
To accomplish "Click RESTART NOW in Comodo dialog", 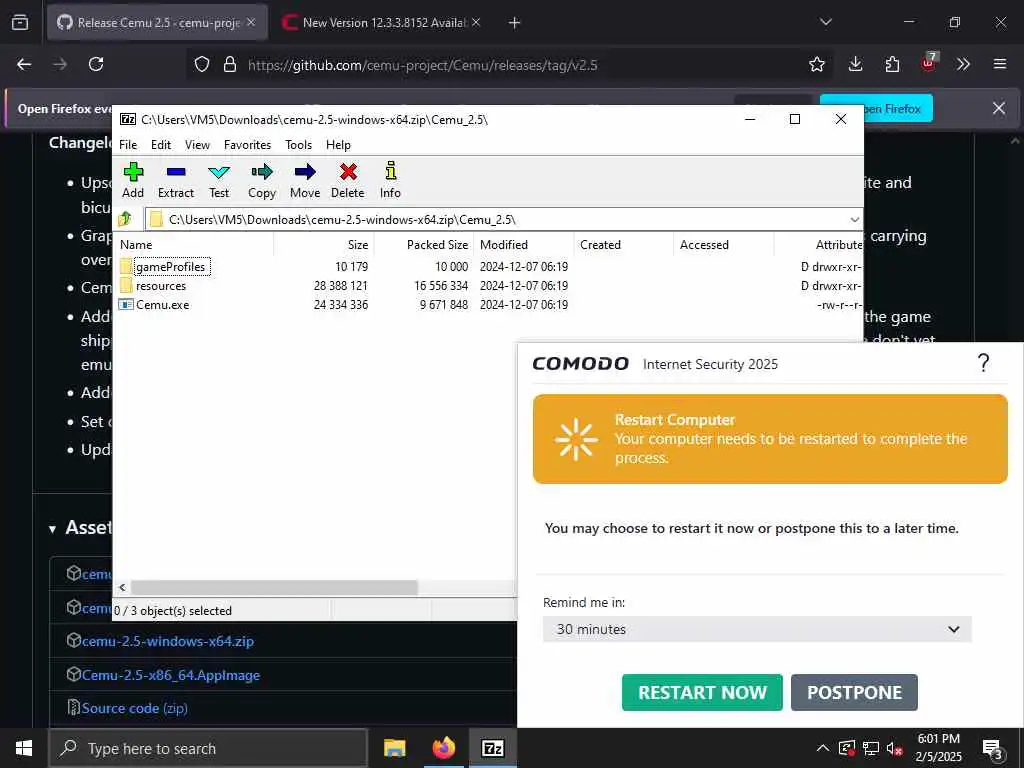I will (702, 692).
